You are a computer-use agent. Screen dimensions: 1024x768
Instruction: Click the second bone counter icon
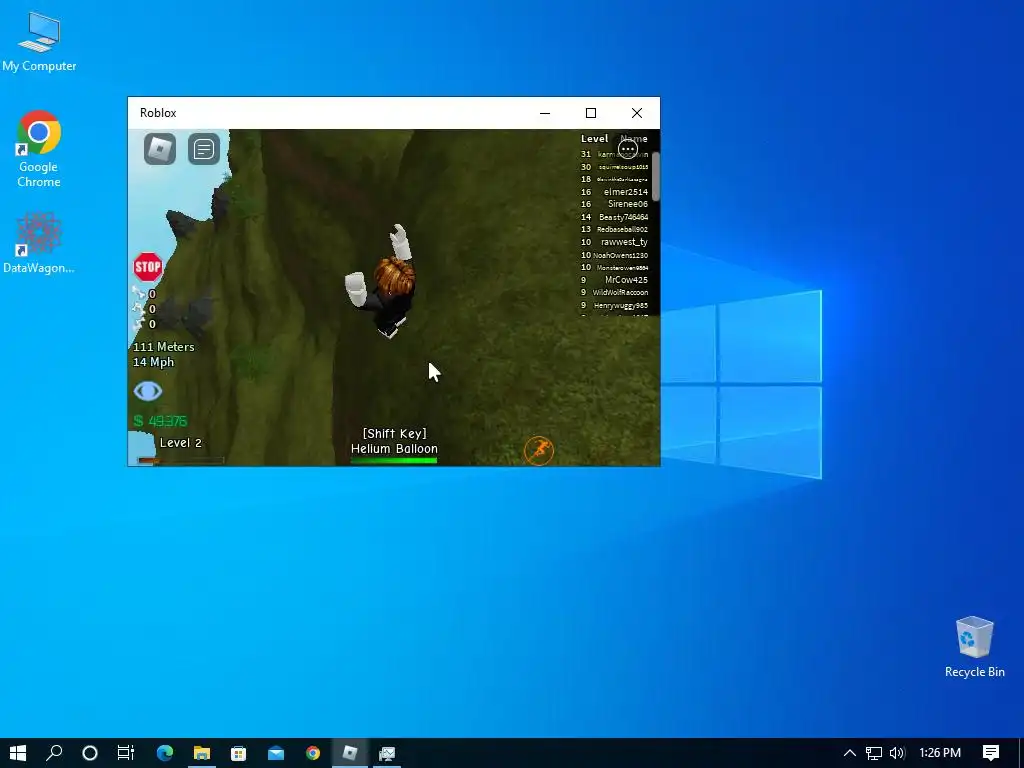click(138, 308)
